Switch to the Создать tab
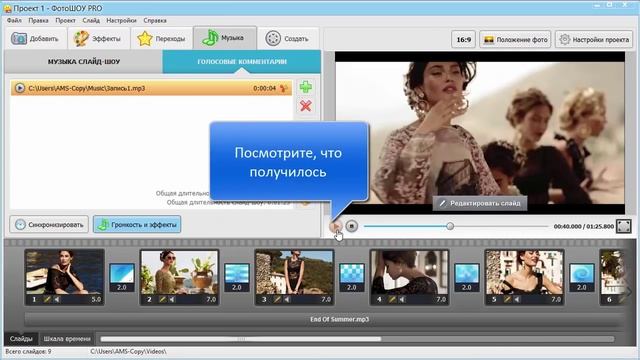The height and width of the screenshot is (360, 640). 288,39
